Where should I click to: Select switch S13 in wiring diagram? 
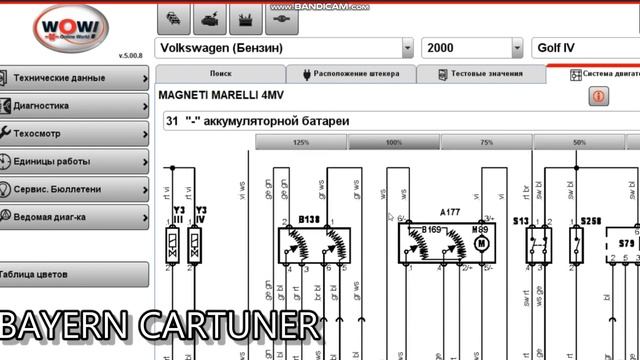(539, 245)
